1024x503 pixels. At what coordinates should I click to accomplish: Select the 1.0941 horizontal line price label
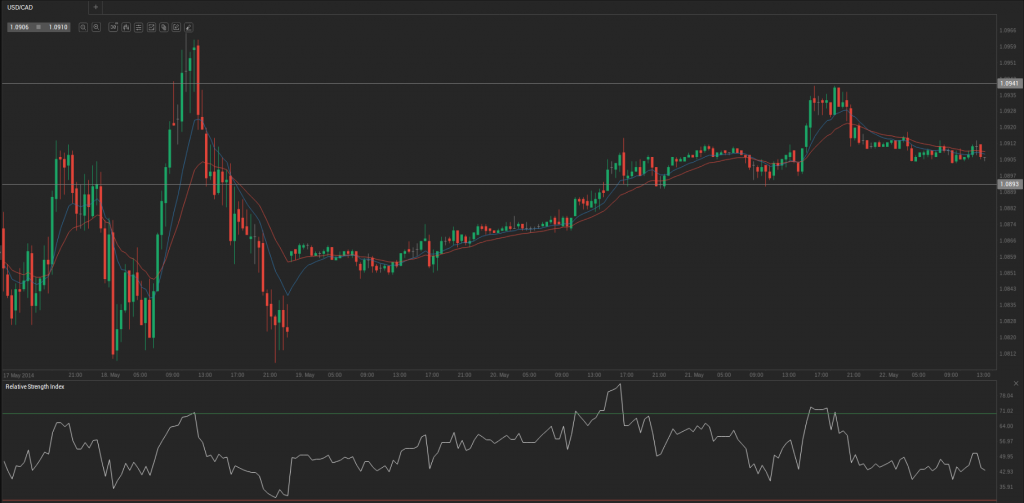point(1010,84)
